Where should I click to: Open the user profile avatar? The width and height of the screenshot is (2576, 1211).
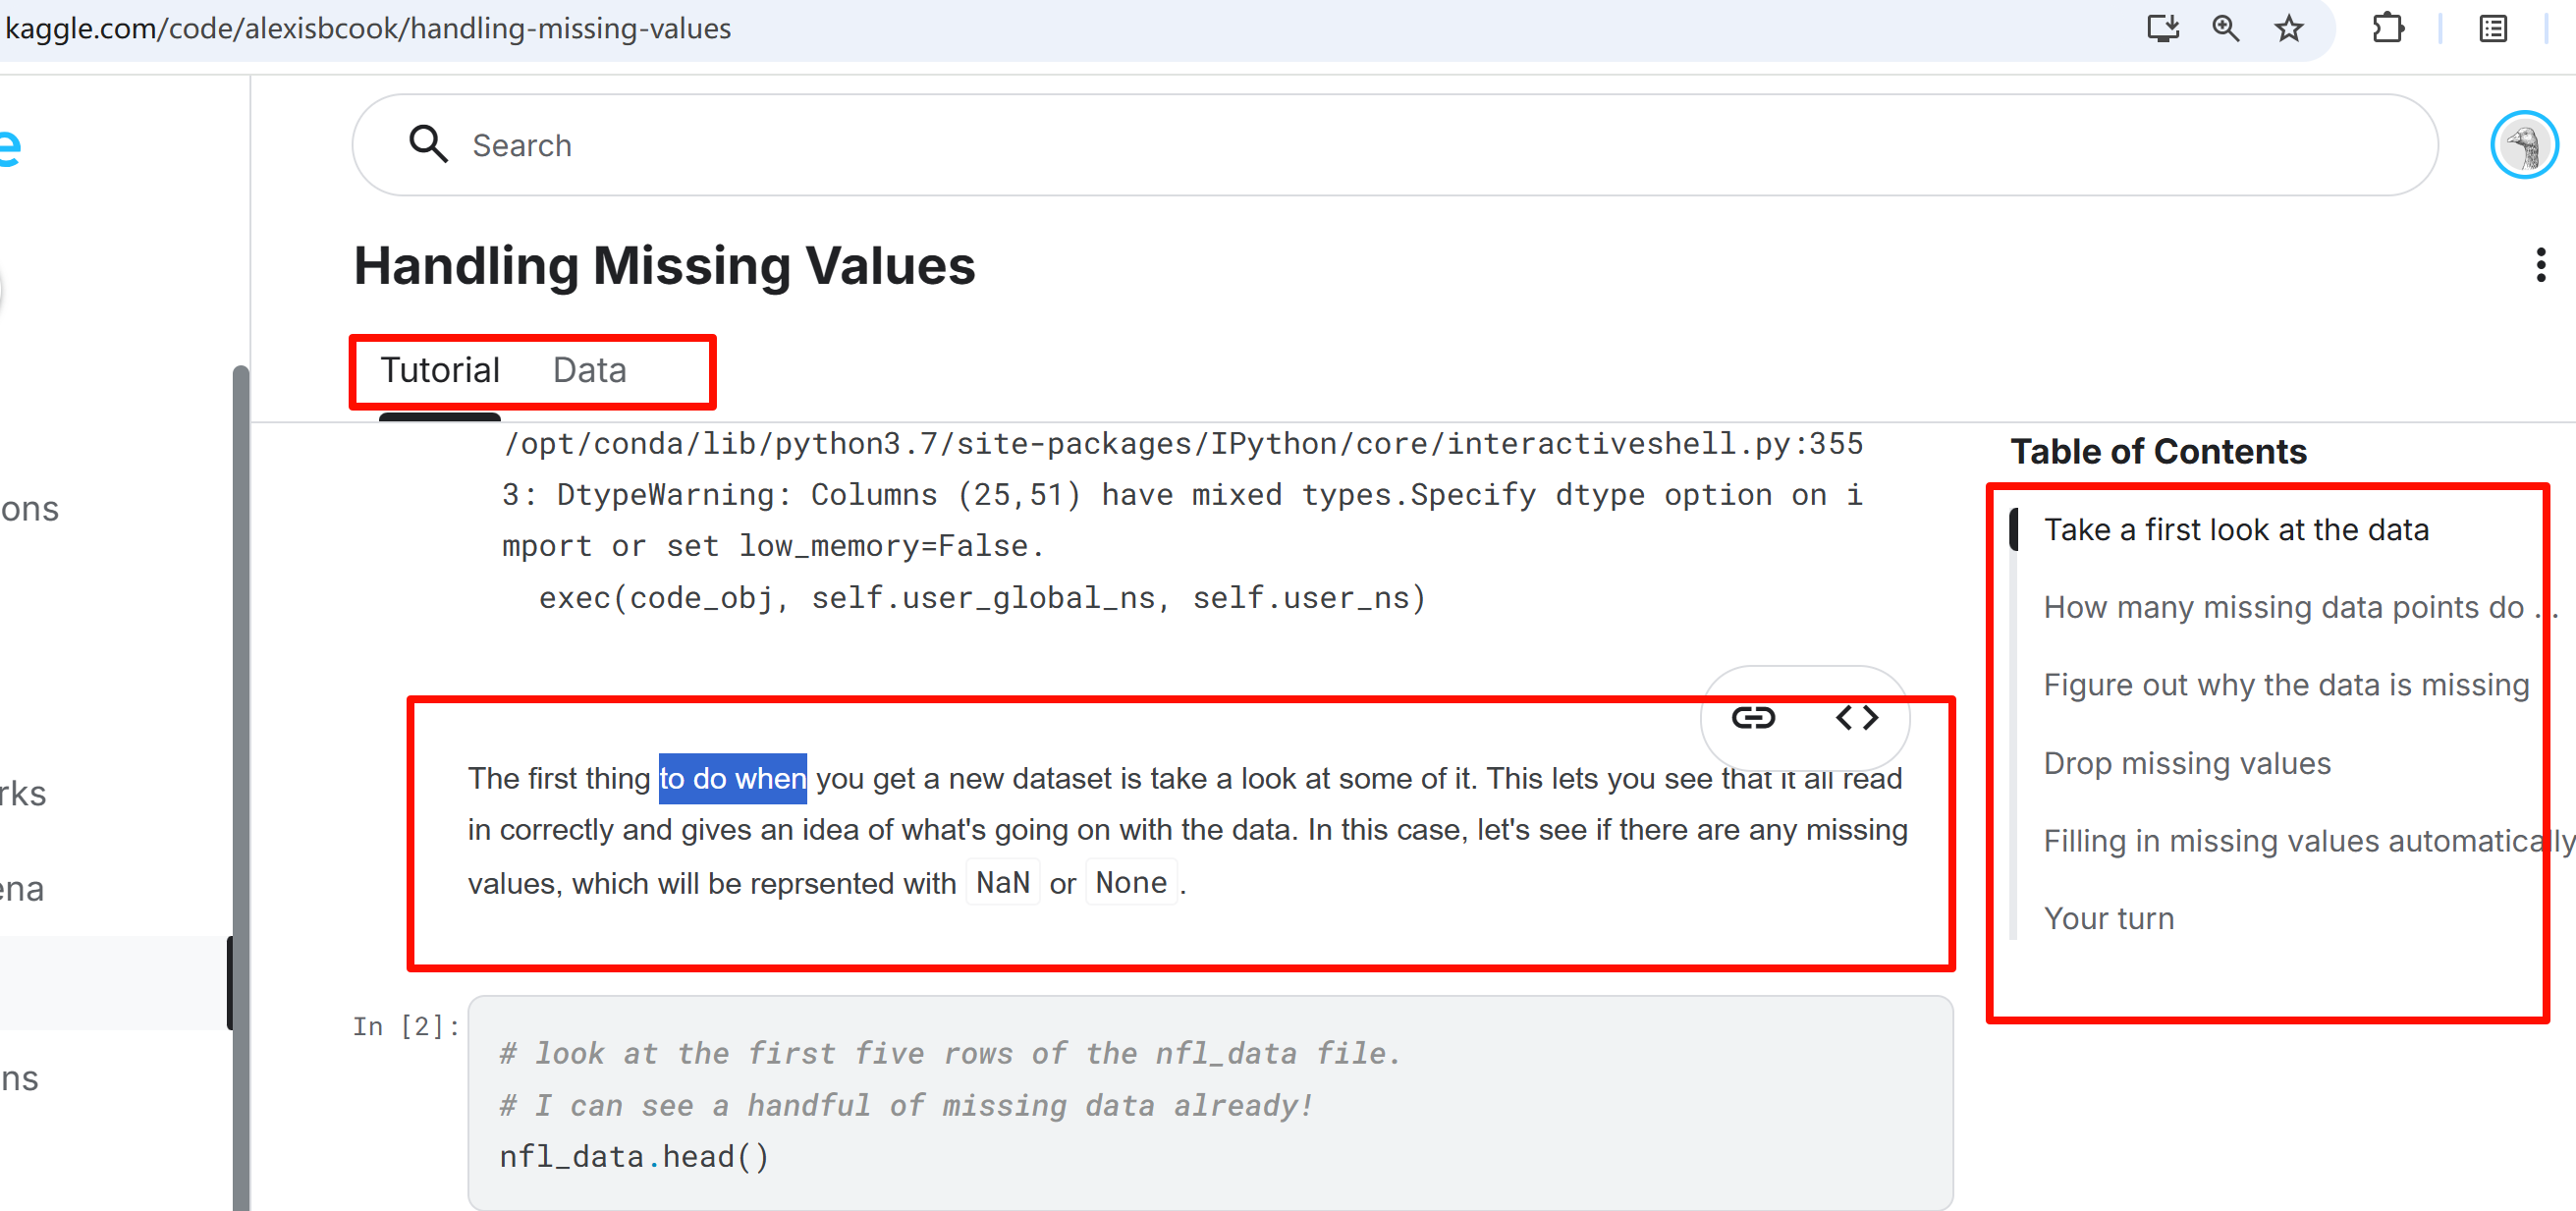coord(2523,146)
